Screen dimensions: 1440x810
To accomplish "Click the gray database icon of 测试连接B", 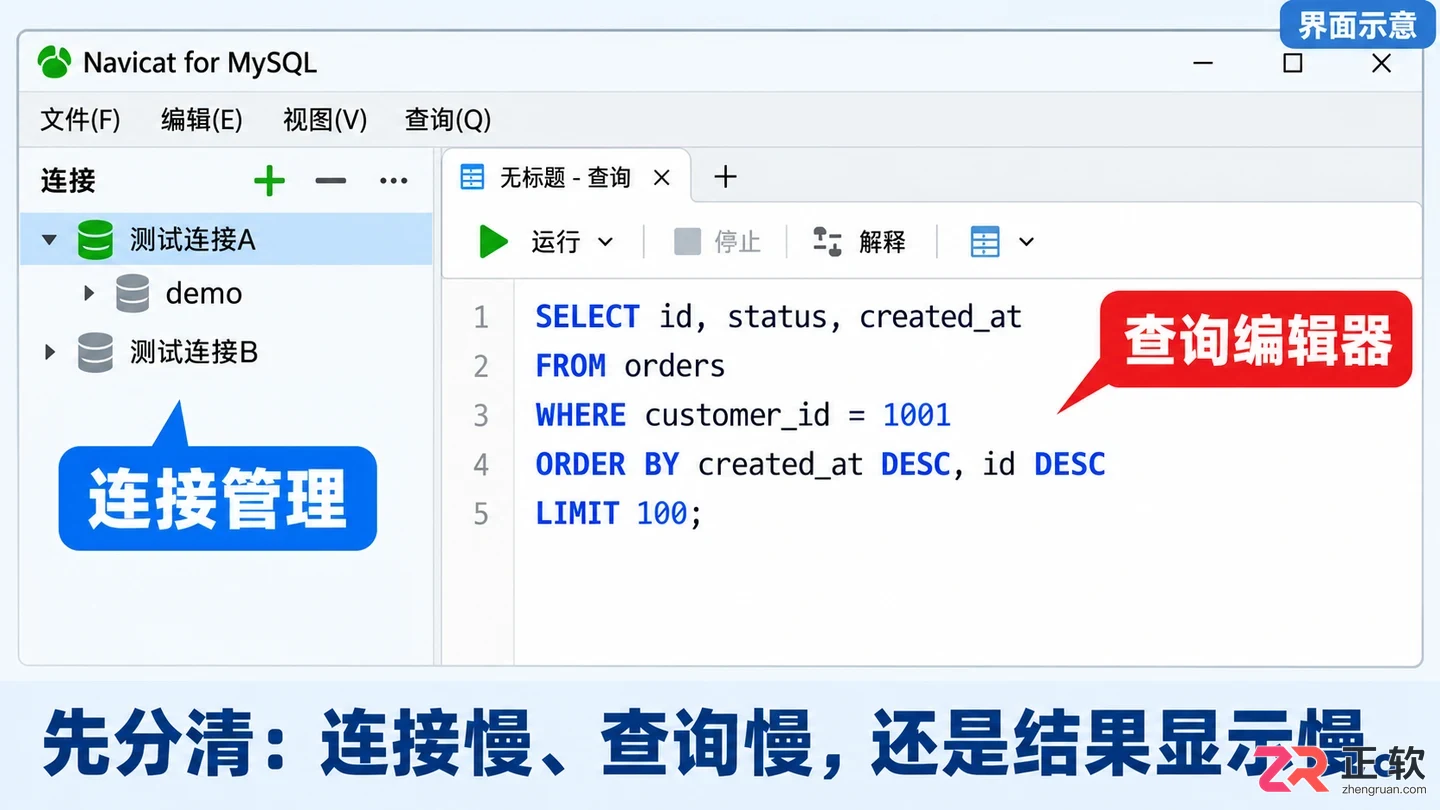I will pos(95,352).
